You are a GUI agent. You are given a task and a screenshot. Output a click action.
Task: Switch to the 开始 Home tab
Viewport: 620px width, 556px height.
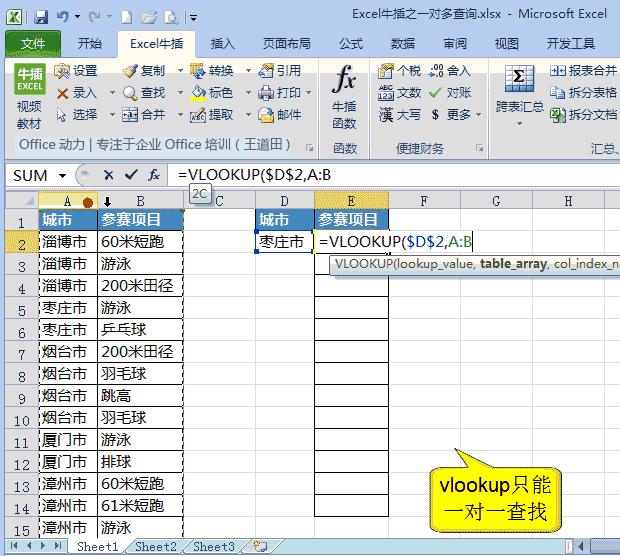[x=90, y=43]
